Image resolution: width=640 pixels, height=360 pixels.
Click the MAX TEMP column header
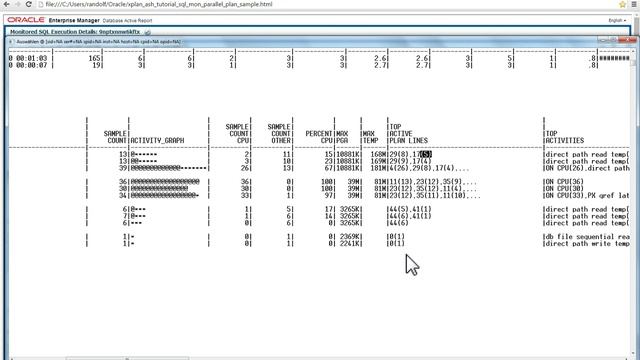[x=370, y=137]
